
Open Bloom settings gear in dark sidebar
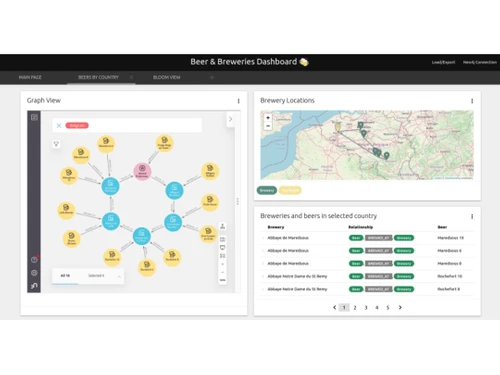click(x=34, y=273)
